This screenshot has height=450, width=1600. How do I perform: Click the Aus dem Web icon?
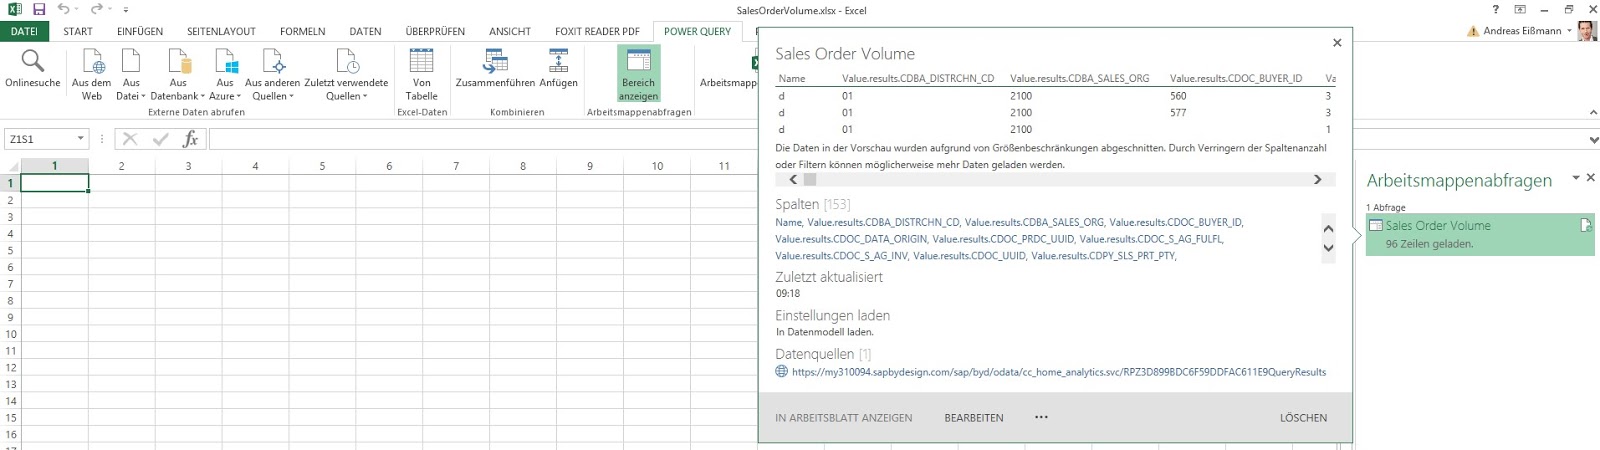(x=92, y=62)
